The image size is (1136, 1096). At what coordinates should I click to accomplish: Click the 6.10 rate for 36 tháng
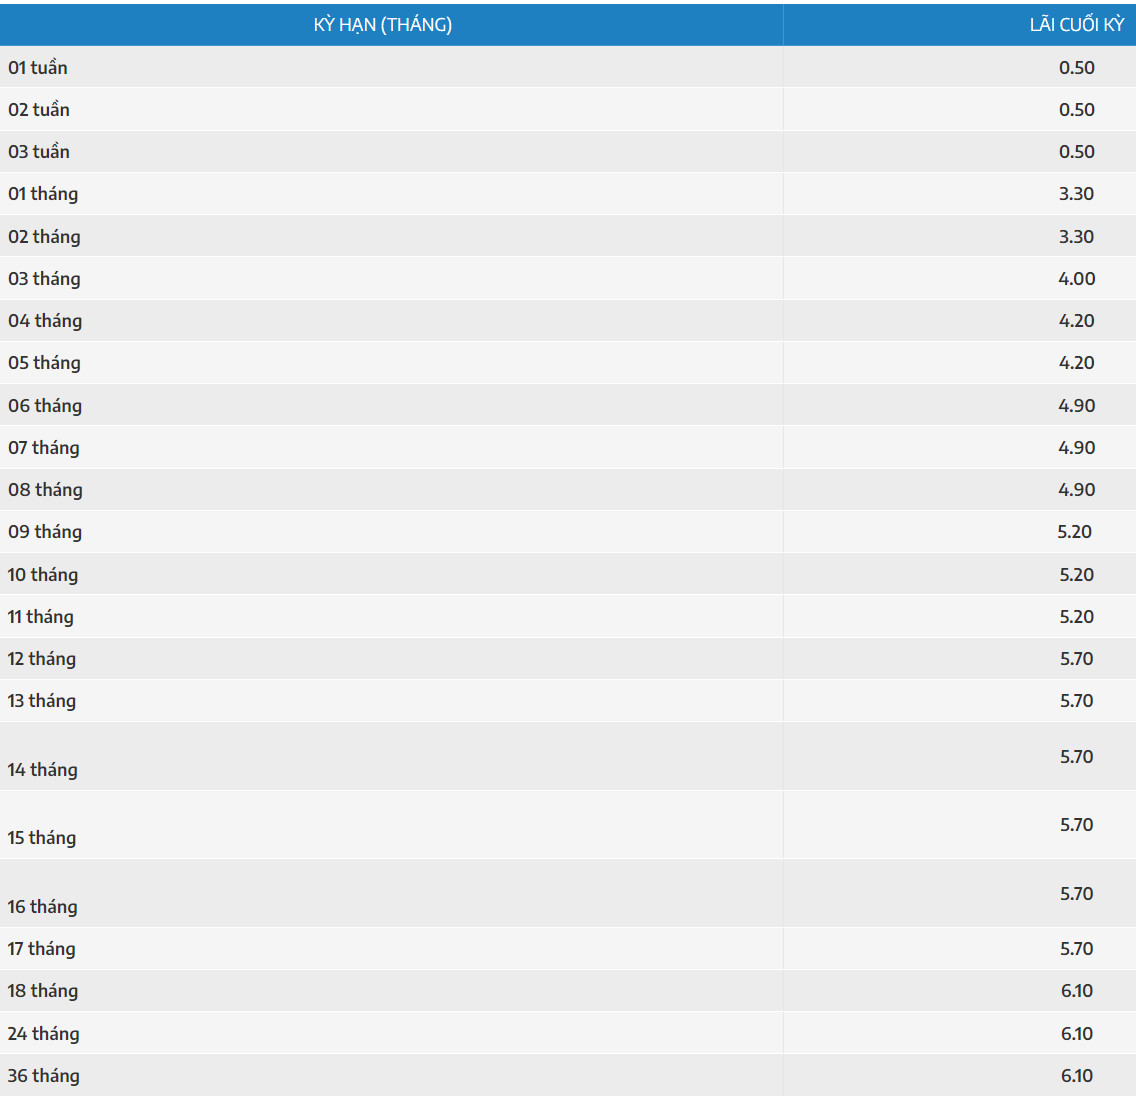[1076, 1076]
